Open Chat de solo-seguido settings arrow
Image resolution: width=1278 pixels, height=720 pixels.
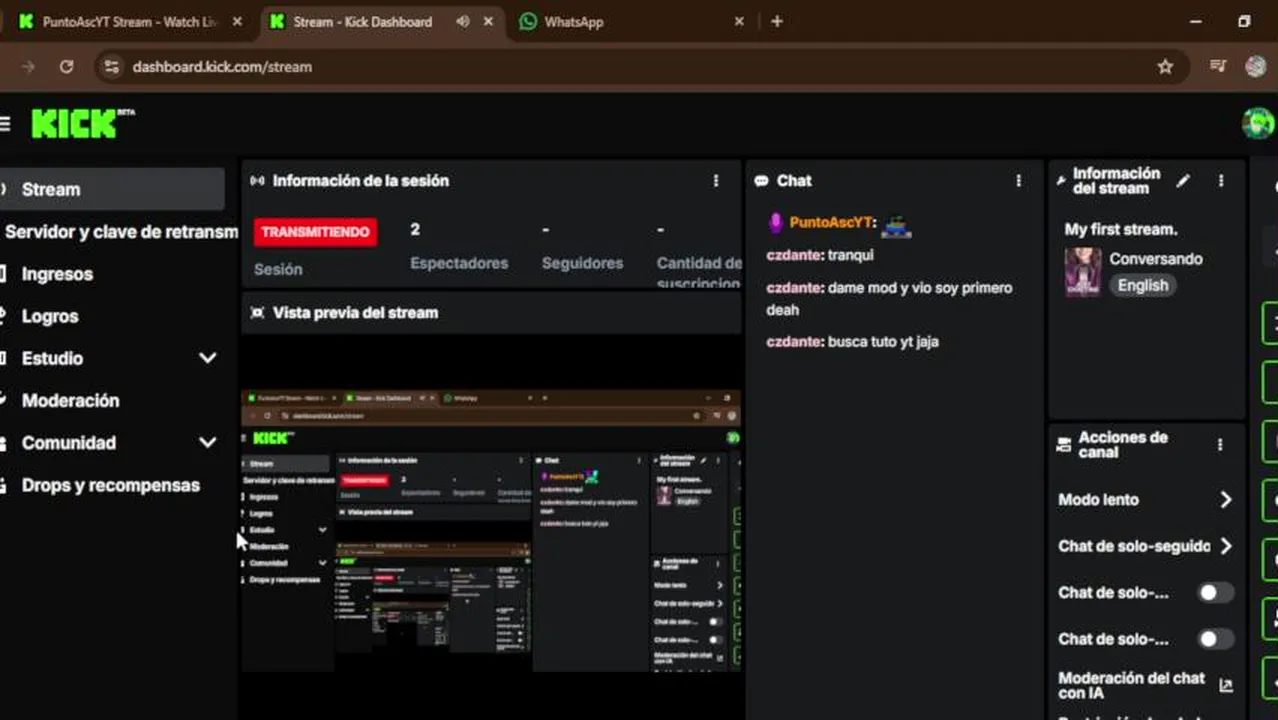[x=1226, y=546]
